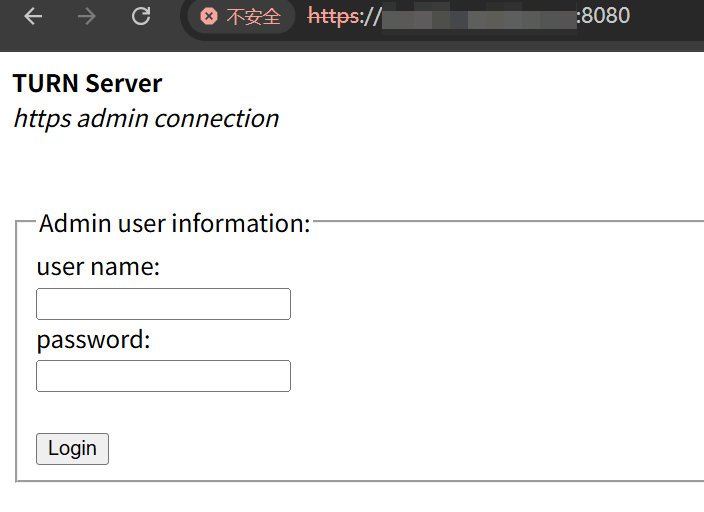Click the word Server in the heading
The image size is (704, 512).
123,83
